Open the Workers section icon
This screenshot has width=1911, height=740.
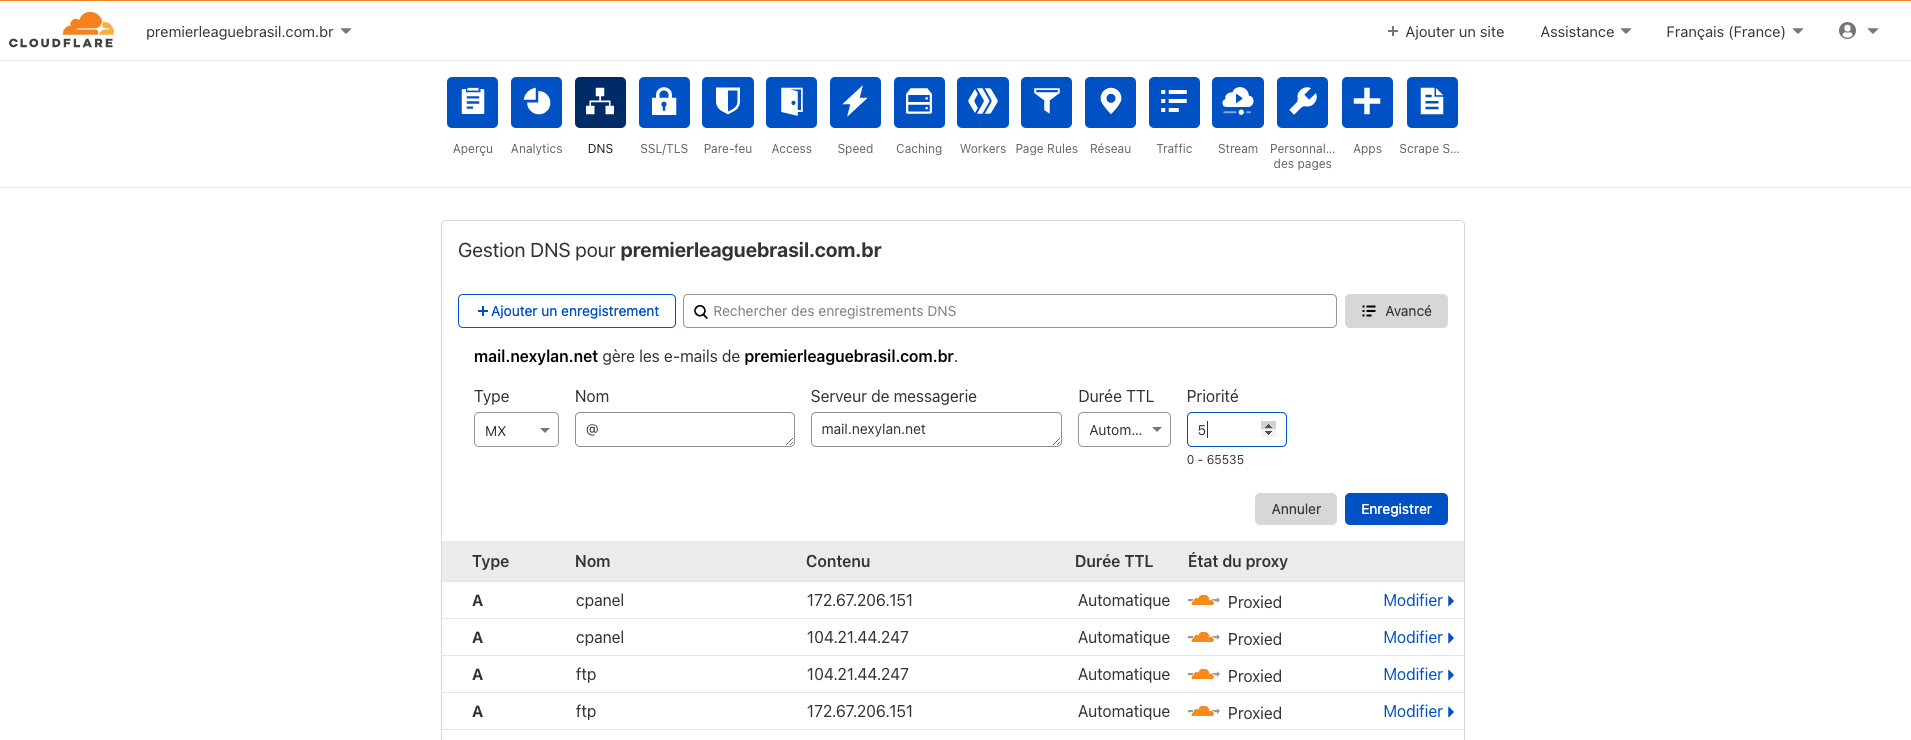tap(982, 102)
